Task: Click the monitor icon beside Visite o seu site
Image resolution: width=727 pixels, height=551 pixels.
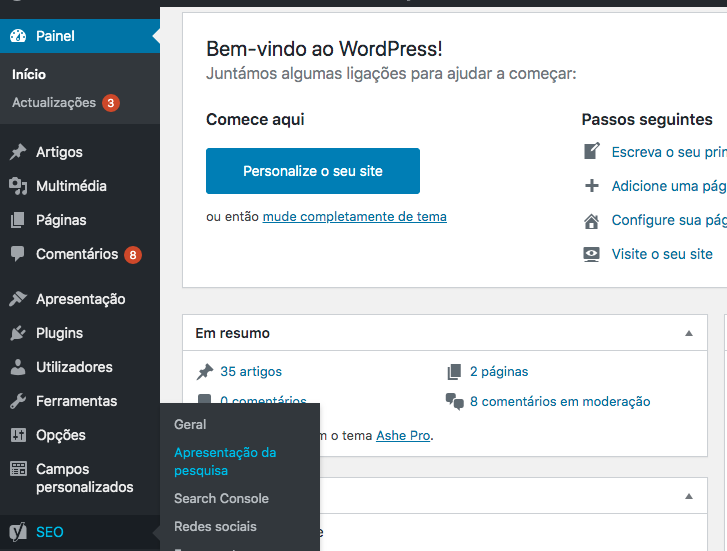Action: pyautogui.click(x=592, y=254)
